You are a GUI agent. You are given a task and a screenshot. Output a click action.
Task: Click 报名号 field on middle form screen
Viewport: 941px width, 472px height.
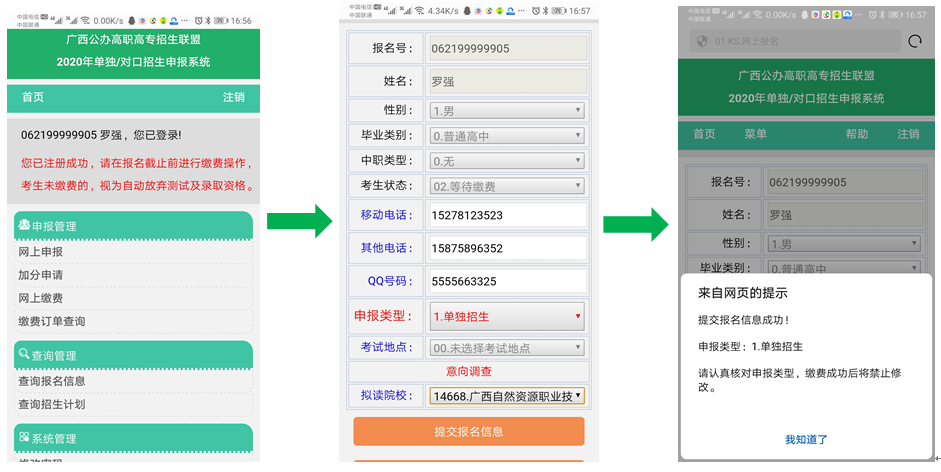[x=508, y=49]
